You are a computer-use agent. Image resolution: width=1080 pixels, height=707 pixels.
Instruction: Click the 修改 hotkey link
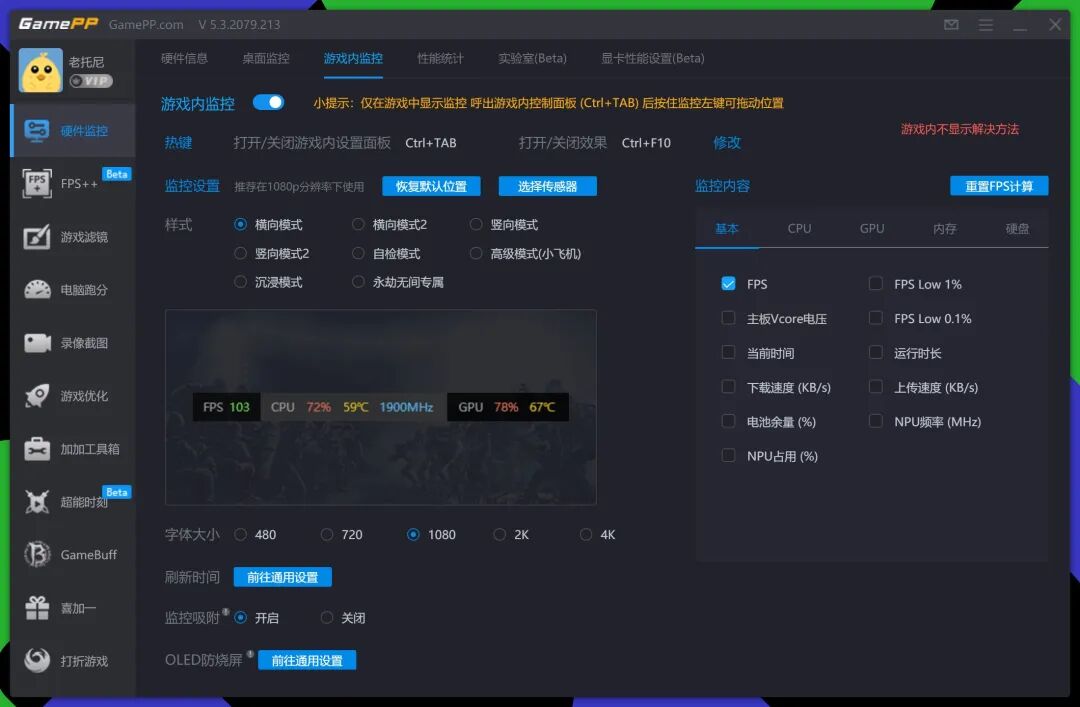point(727,143)
